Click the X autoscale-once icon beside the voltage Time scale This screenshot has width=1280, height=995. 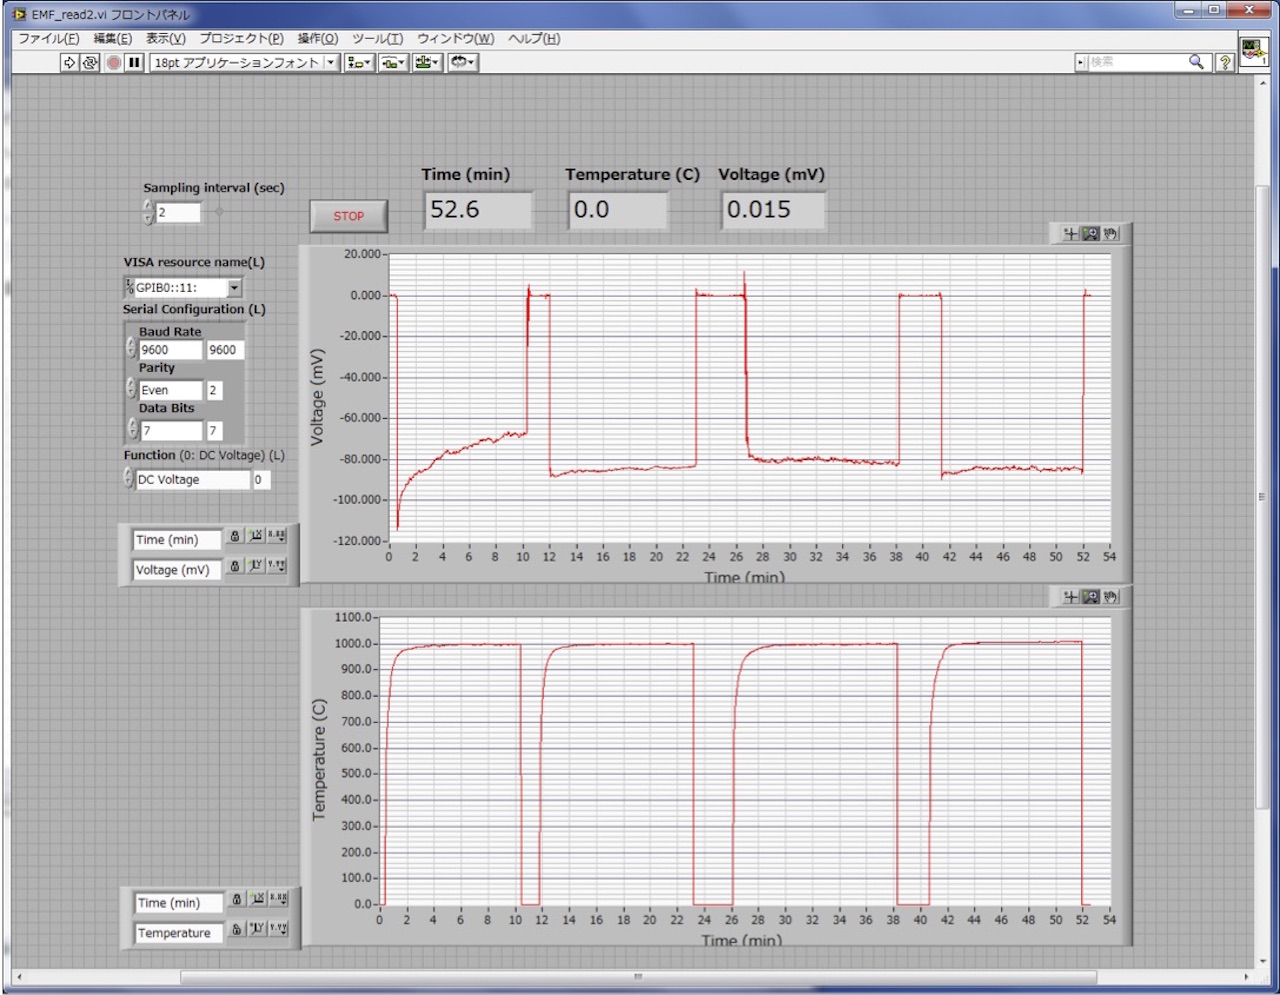(x=256, y=536)
